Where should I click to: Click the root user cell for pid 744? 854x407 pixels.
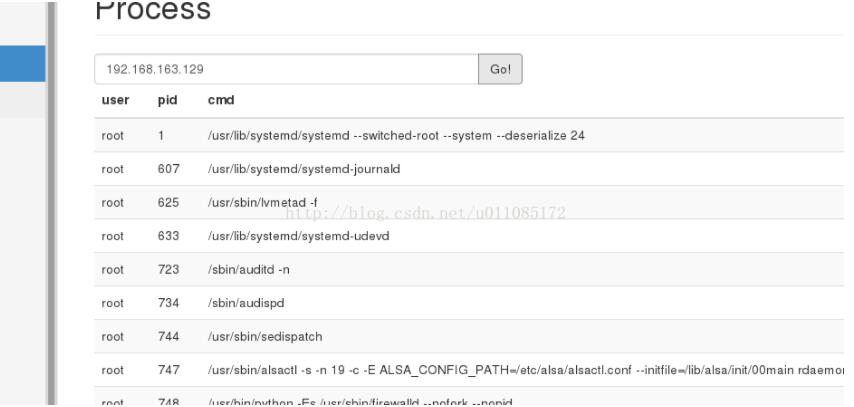[x=113, y=338]
